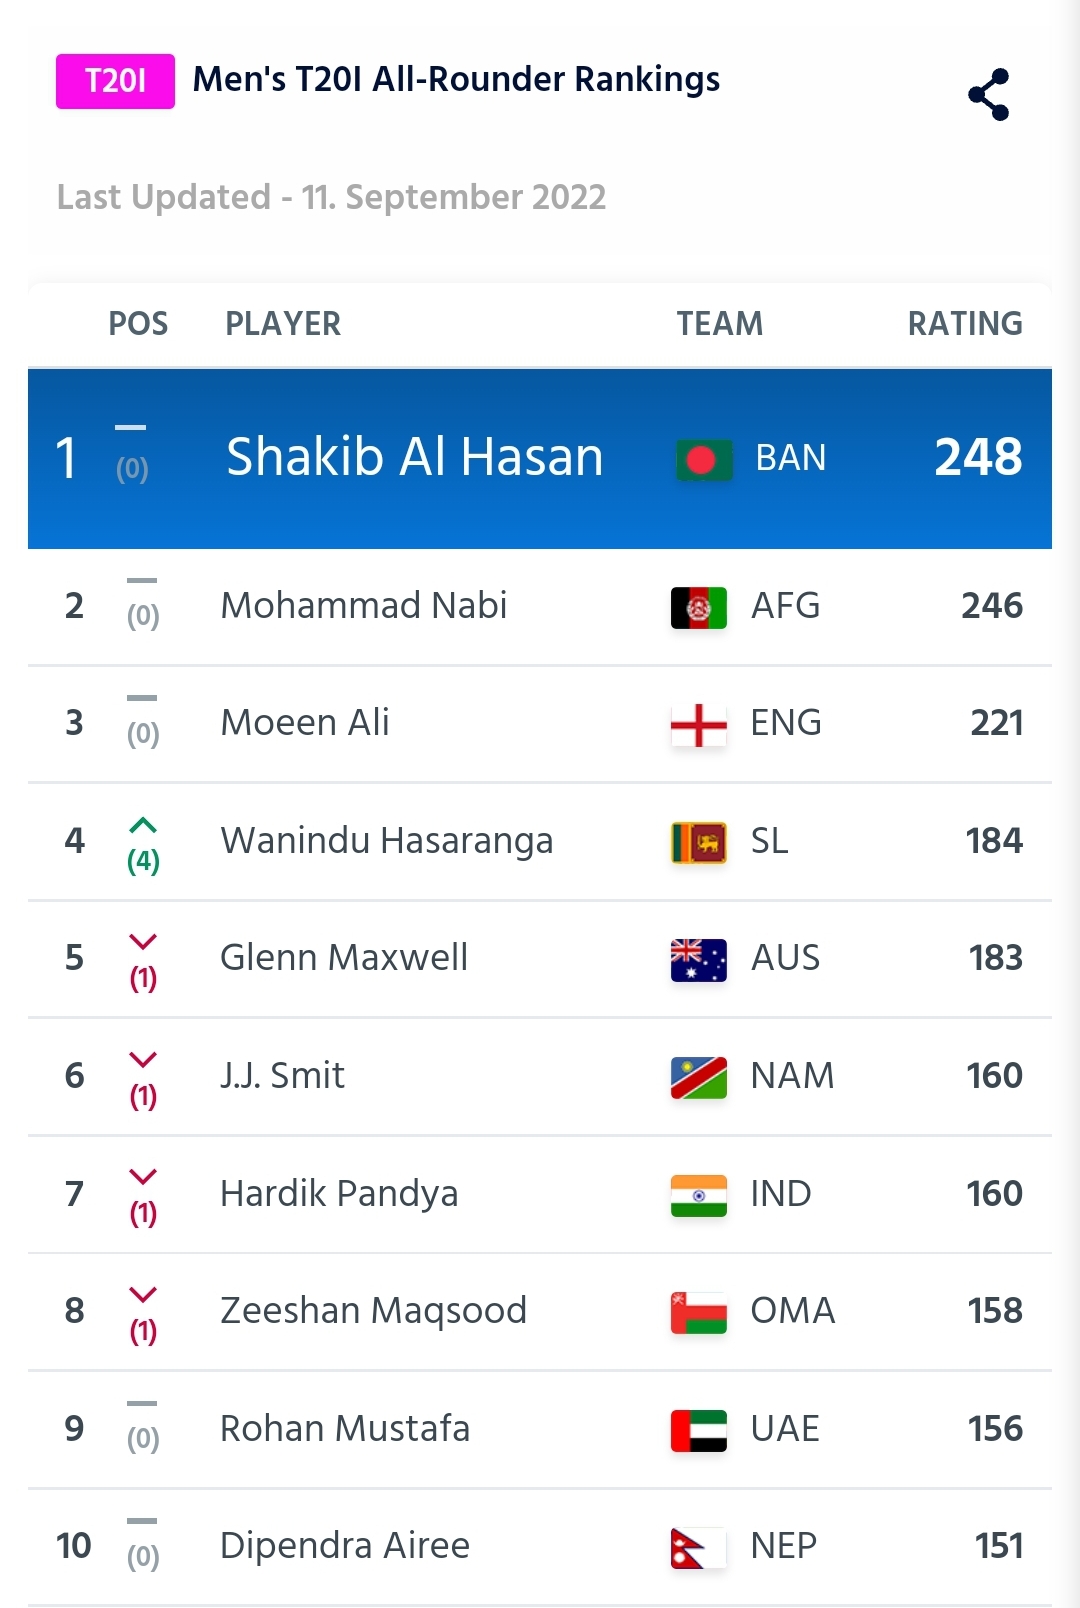Image resolution: width=1080 pixels, height=1608 pixels.
Task: Select the pink T20I format badge
Action: 115,81
